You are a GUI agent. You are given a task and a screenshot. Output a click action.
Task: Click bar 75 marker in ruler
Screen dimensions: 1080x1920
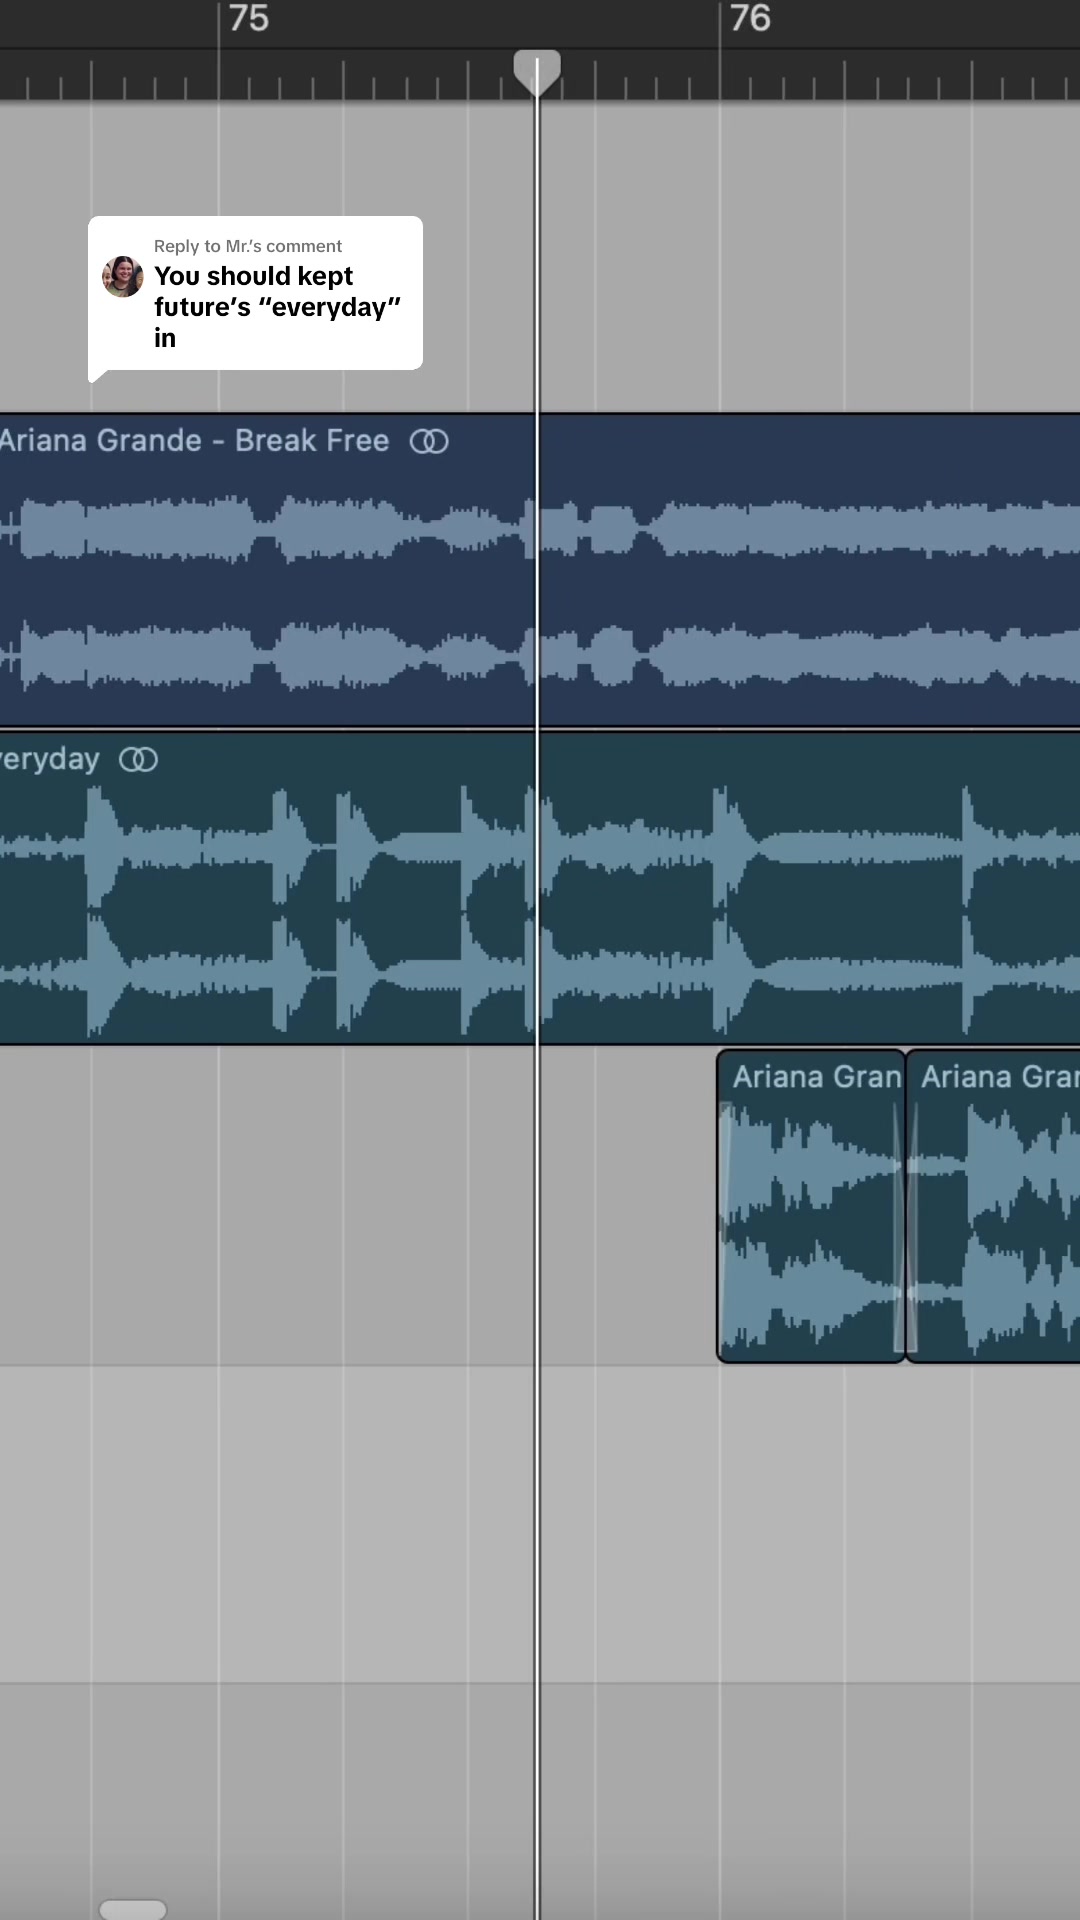248,18
